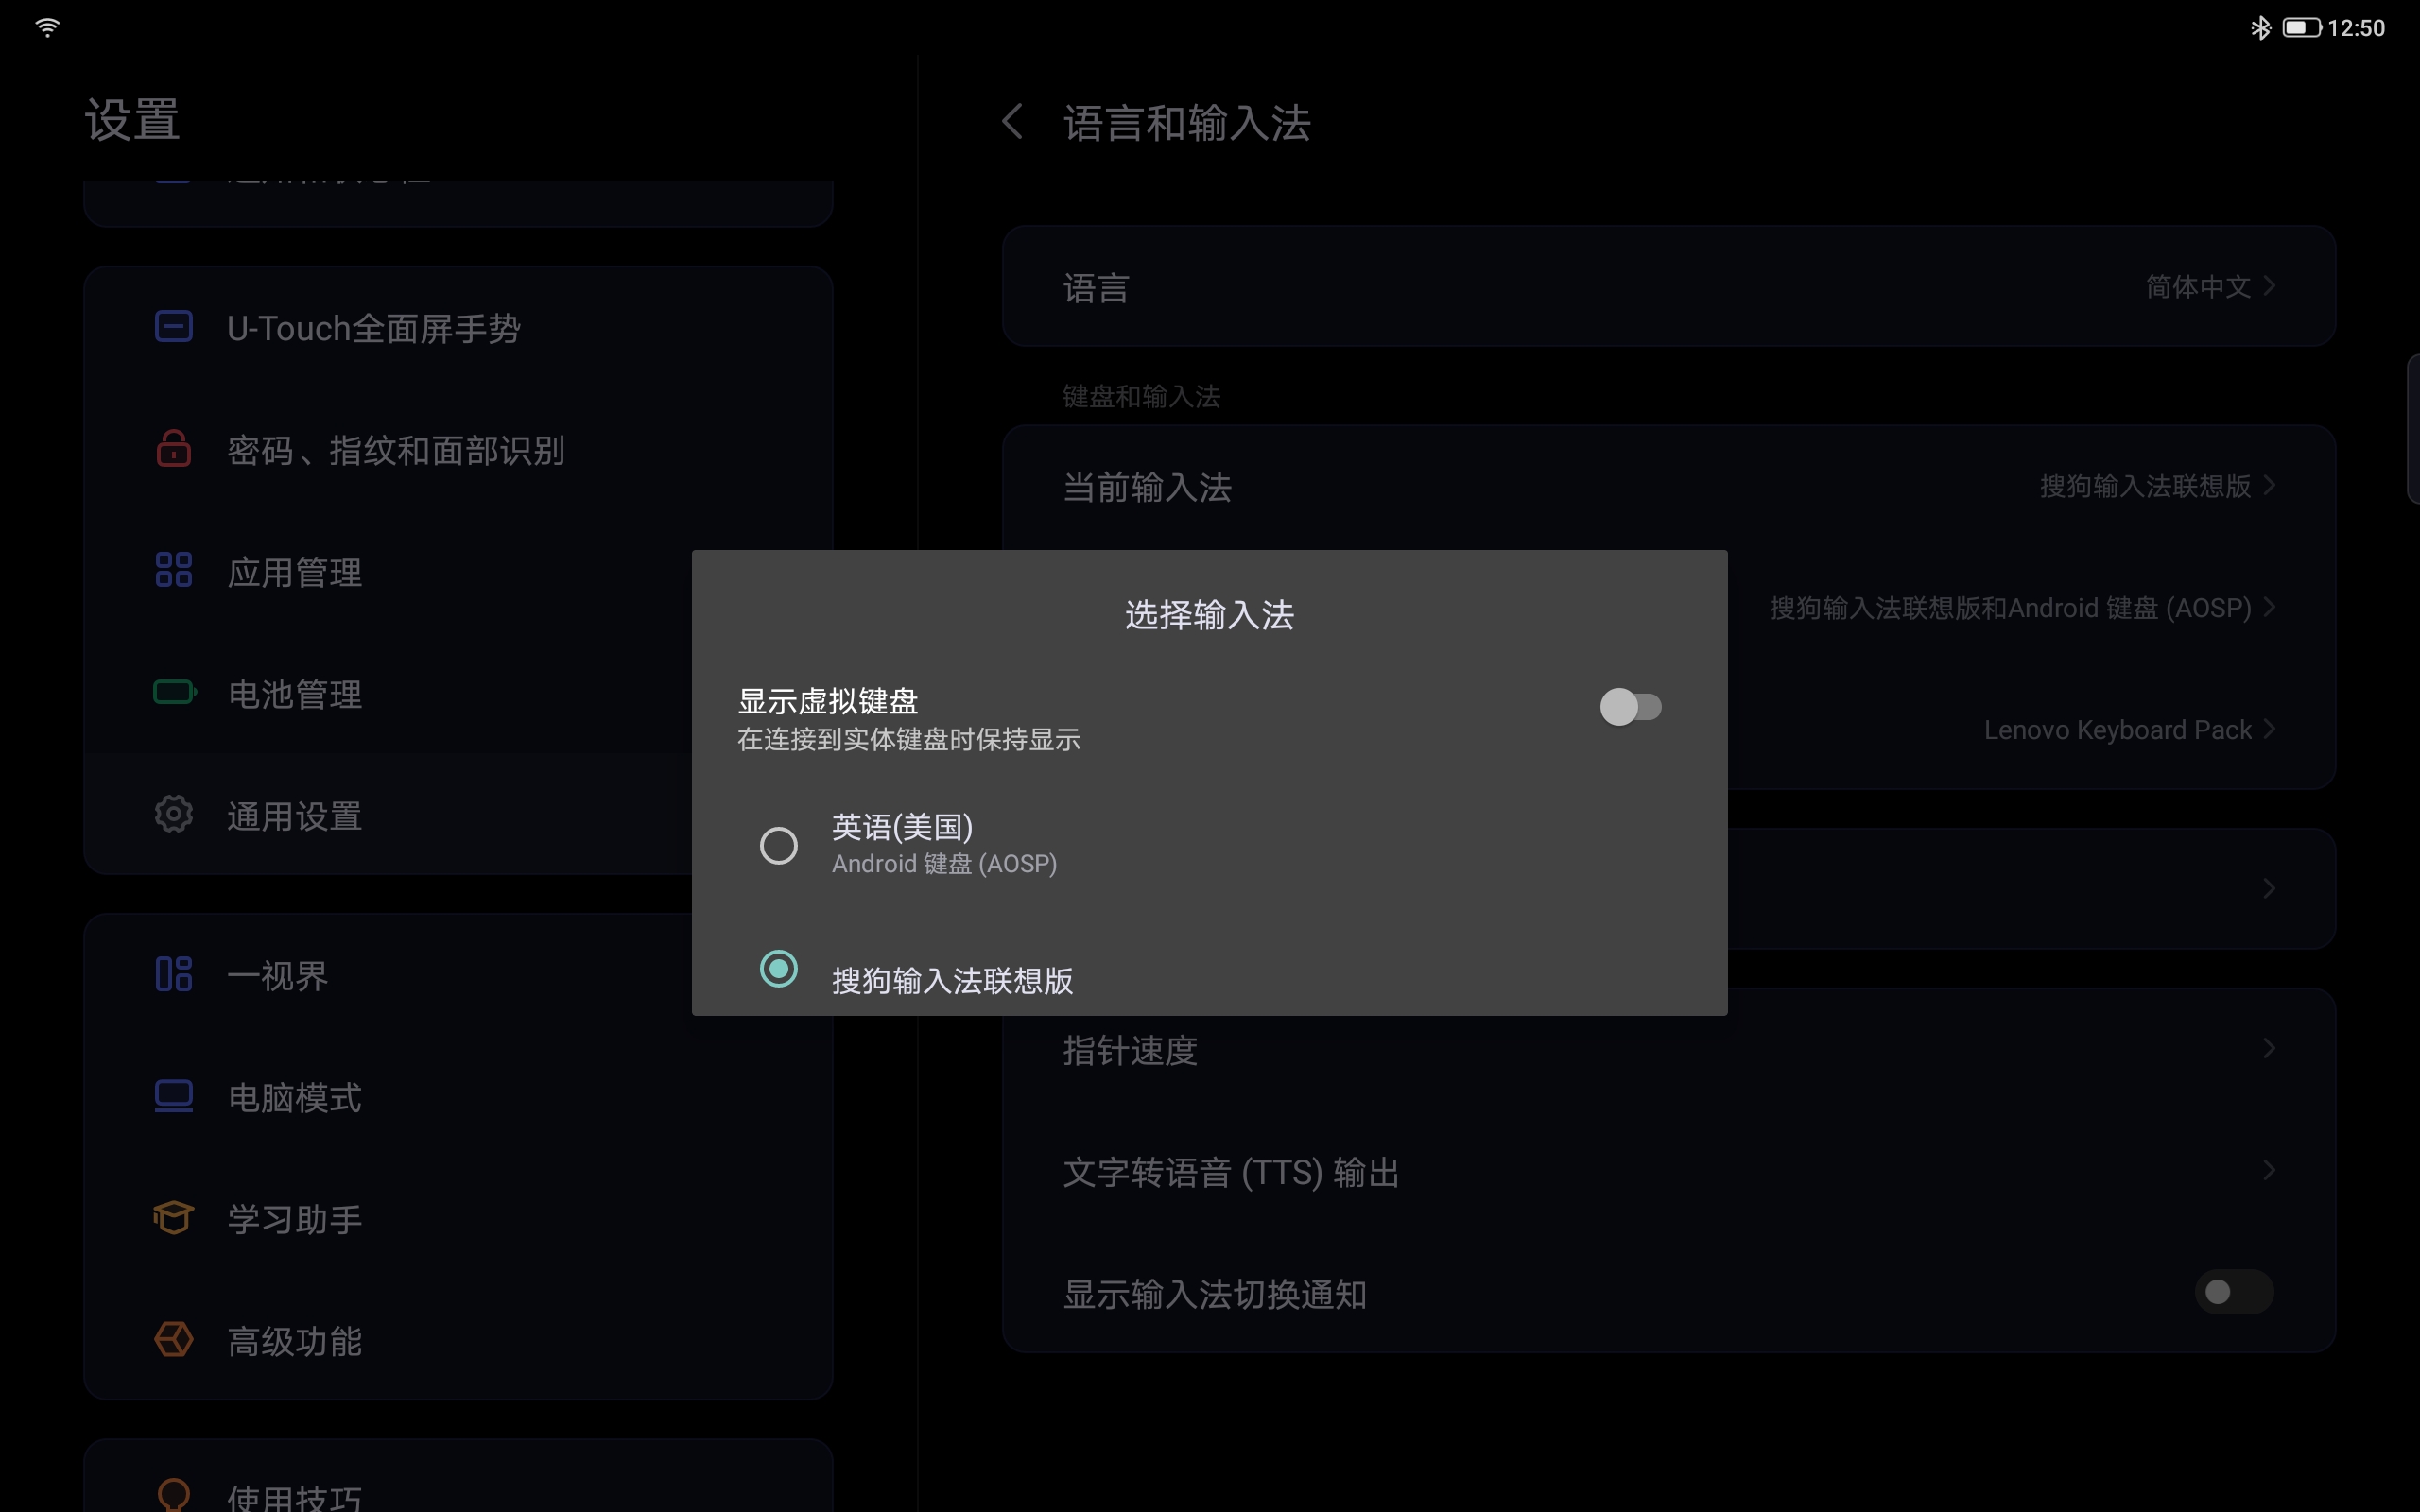Open 语言 setting showing 简体中文

[1669, 287]
